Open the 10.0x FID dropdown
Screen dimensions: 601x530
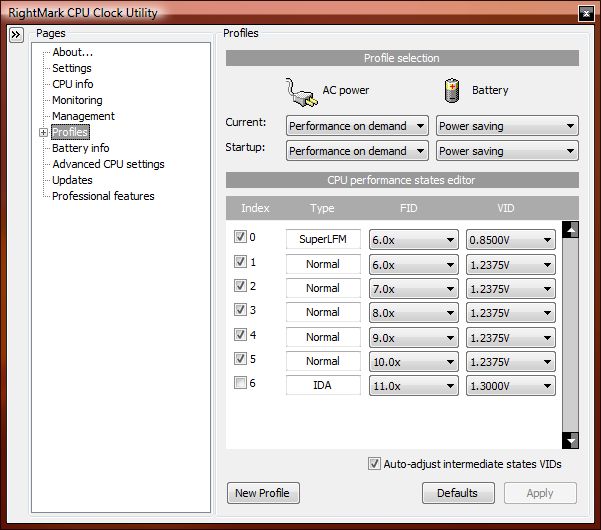coord(414,362)
